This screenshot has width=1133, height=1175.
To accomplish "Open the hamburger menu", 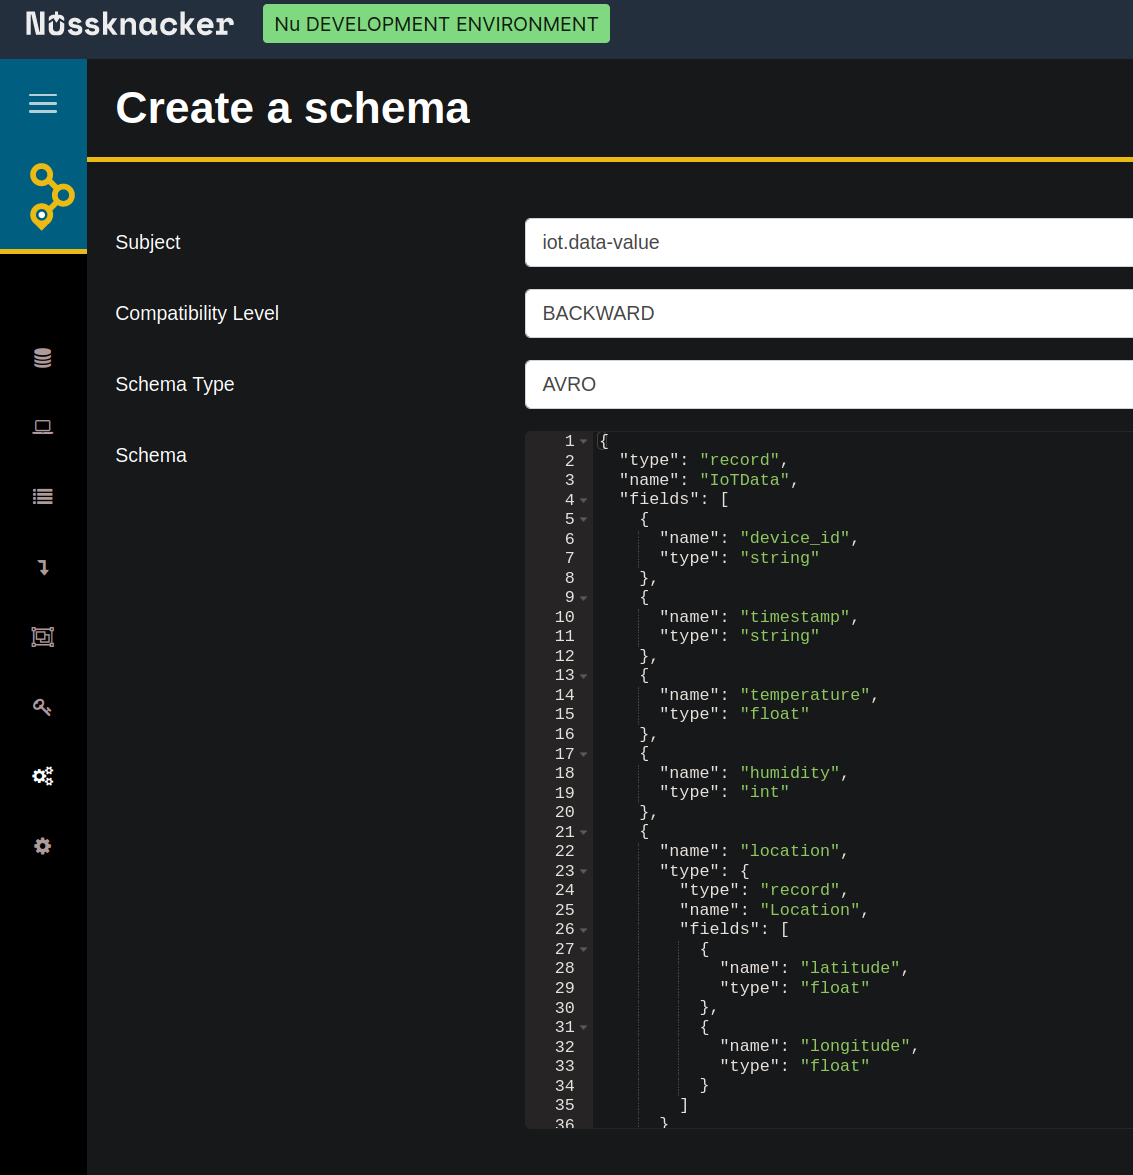I will [x=43, y=103].
